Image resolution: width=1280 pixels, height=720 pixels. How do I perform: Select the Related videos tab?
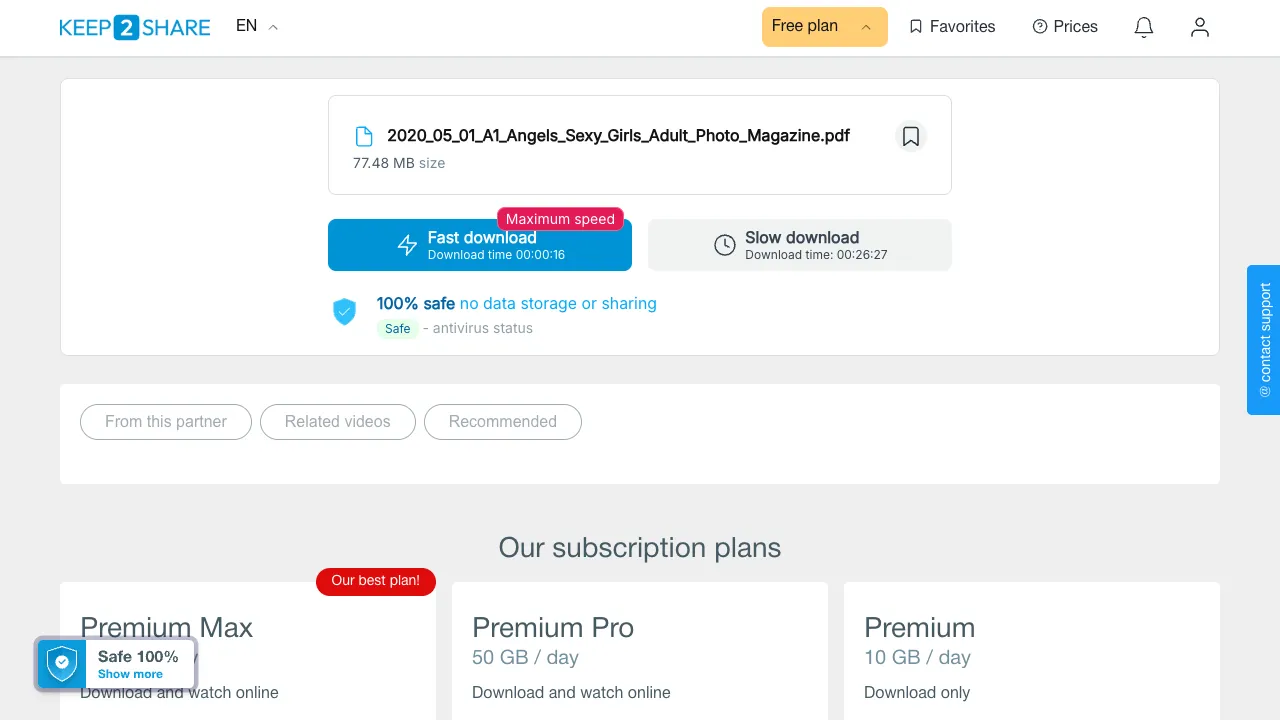click(x=338, y=421)
